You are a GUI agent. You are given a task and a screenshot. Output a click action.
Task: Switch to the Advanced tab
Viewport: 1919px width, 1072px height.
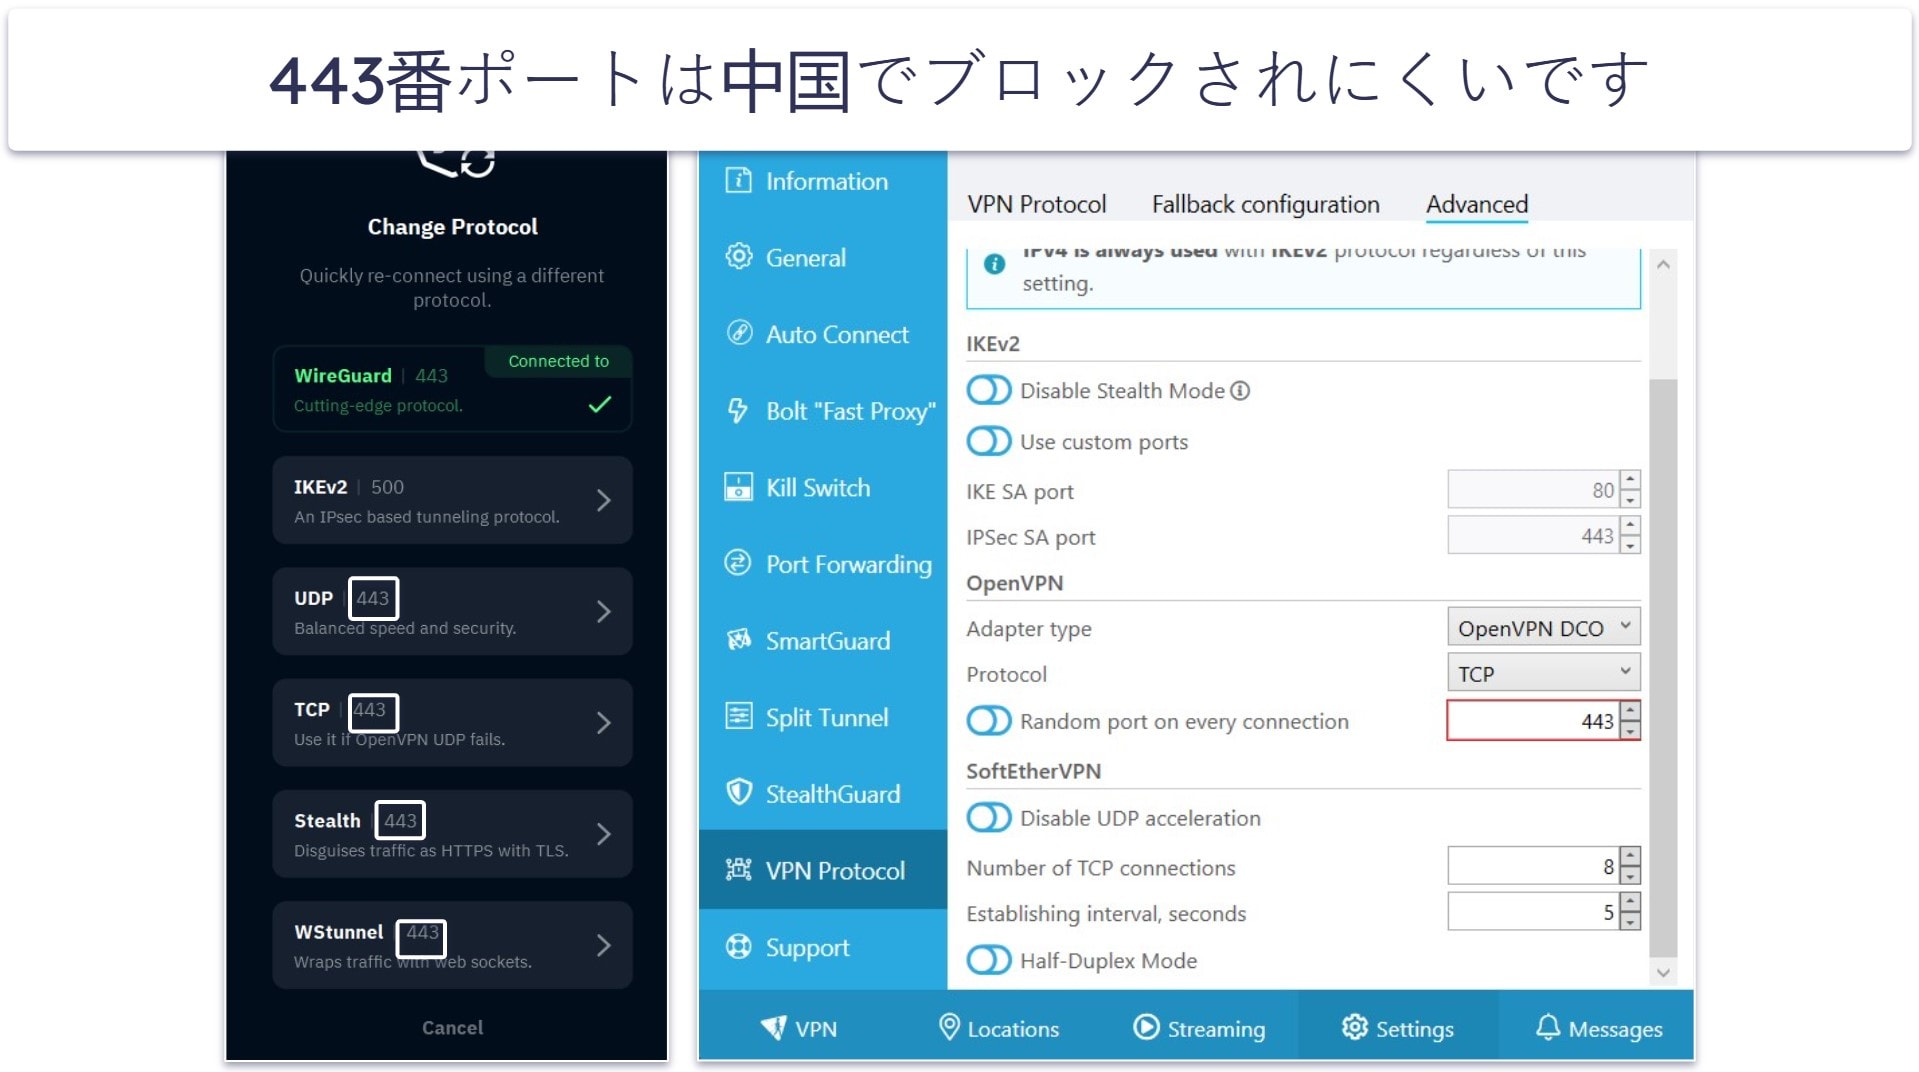point(1477,204)
